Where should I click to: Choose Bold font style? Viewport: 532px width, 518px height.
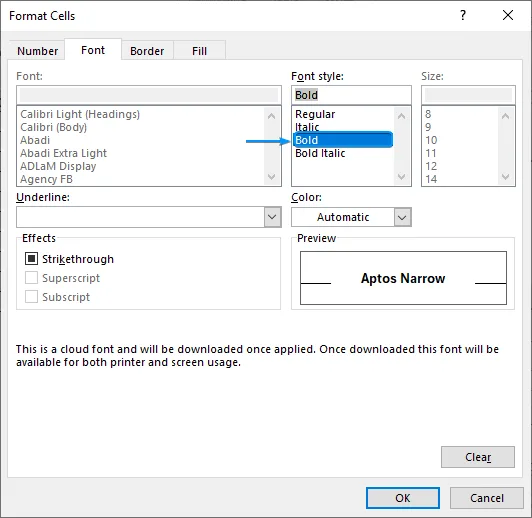343,140
